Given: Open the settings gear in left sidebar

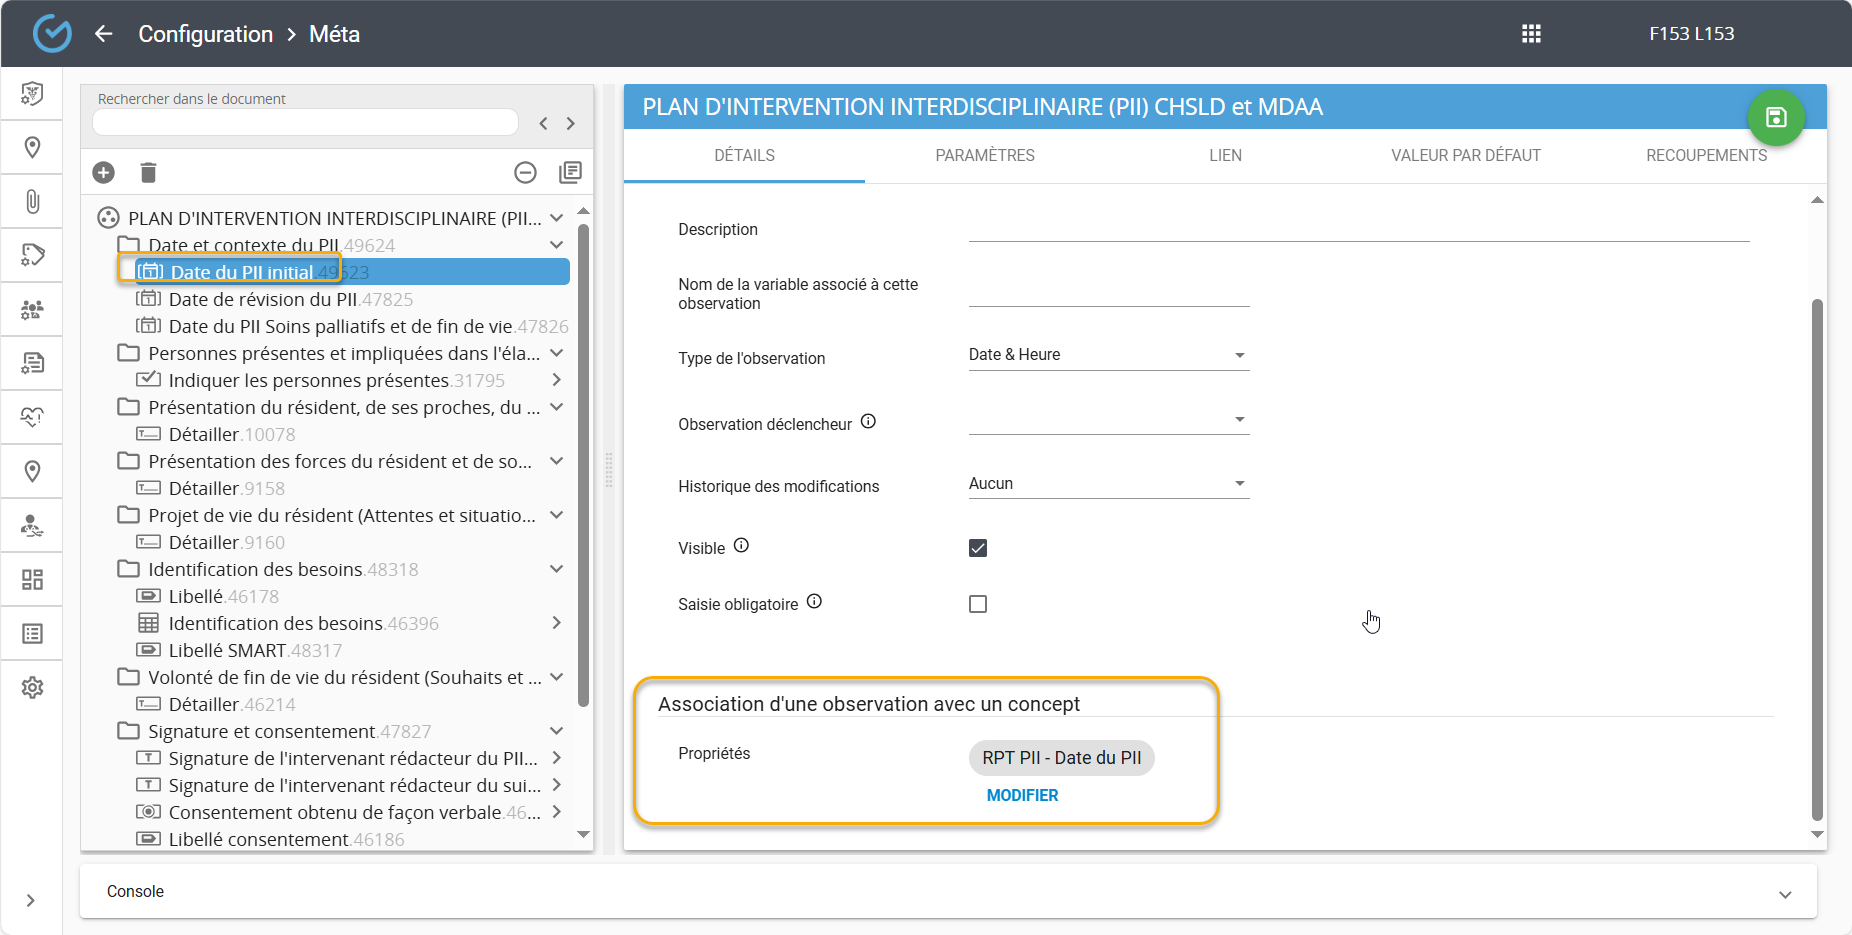Looking at the screenshot, I should 32,688.
